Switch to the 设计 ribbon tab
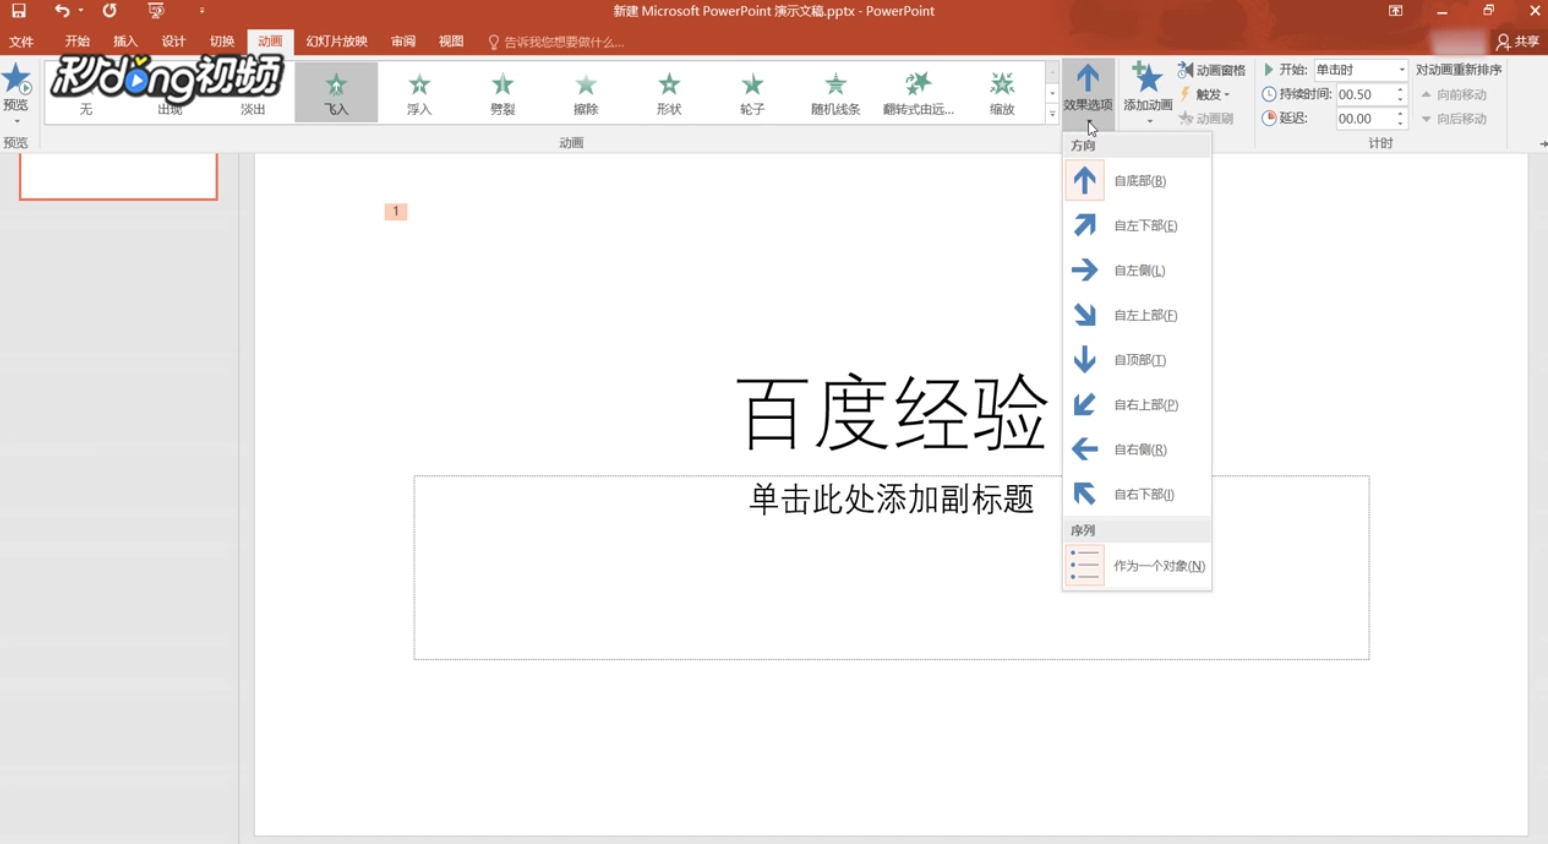 (x=173, y=42)
